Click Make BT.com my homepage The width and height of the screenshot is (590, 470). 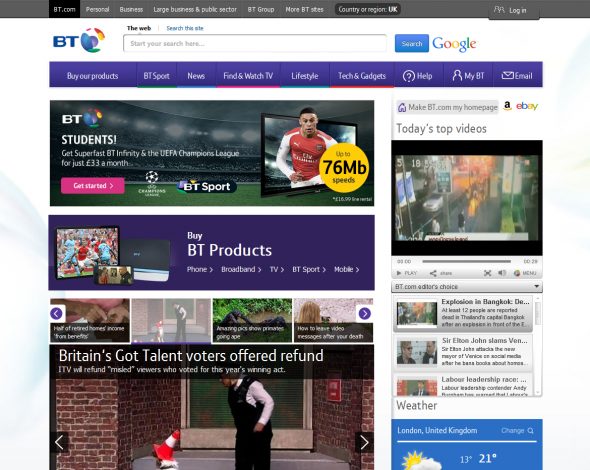(x=448, y=108)
